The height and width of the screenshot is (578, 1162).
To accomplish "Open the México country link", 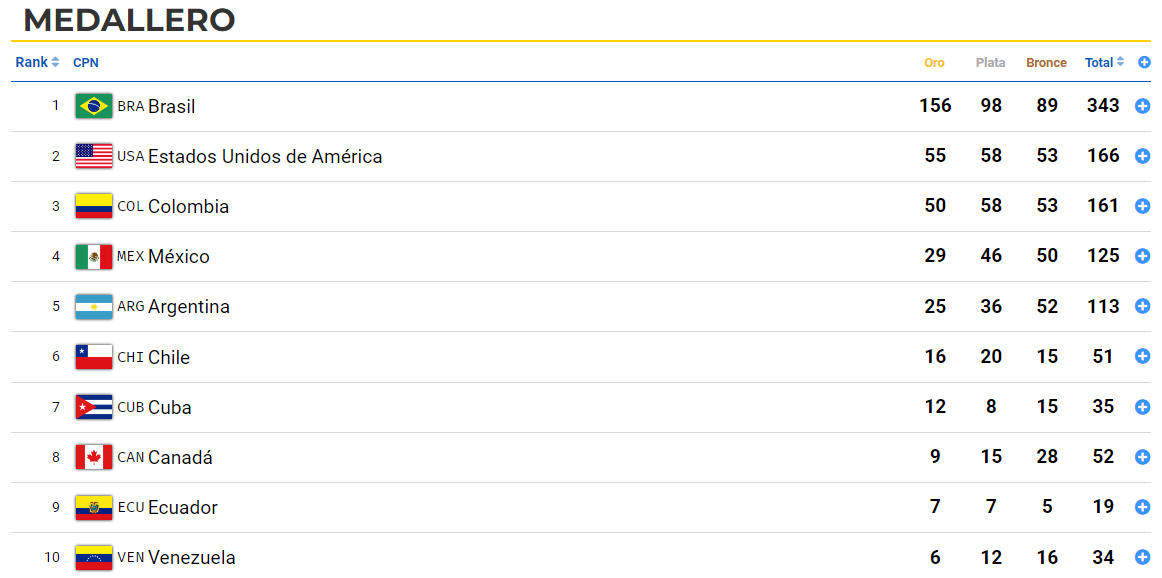I will click(x=179, y=256).
